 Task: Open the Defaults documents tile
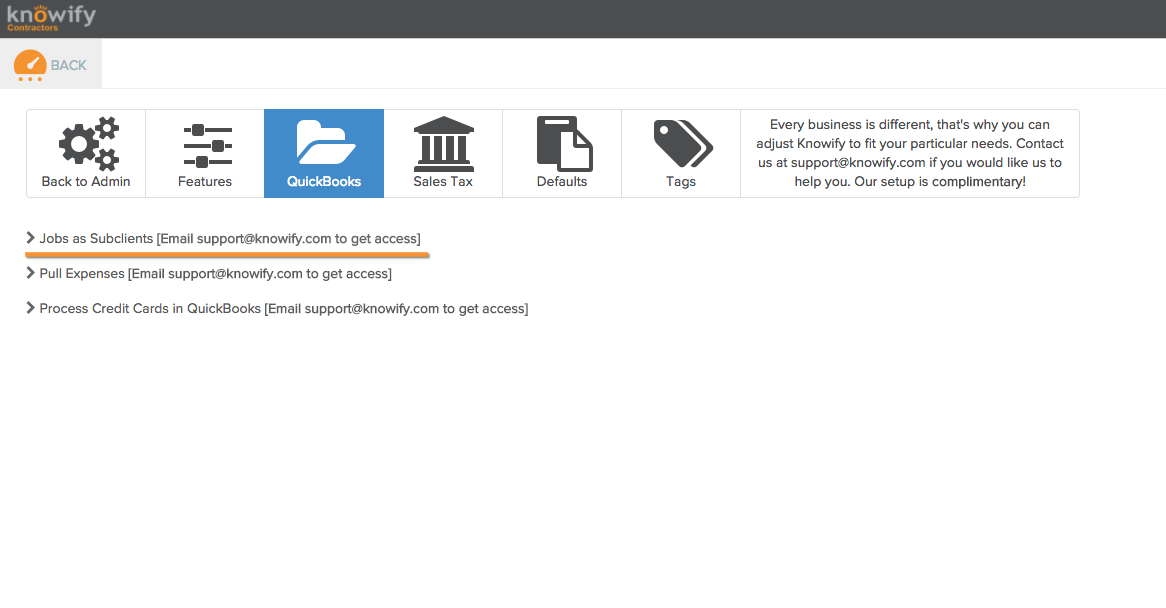click(562, 154)
